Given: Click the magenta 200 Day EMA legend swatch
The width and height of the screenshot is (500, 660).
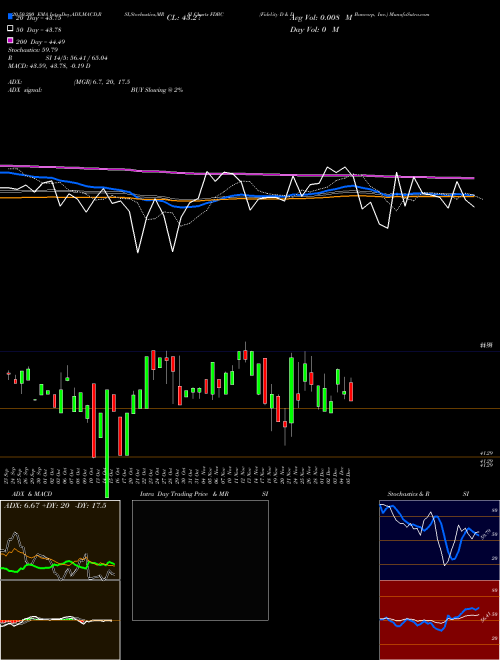Looking at the screenshot, I should 10,40.
